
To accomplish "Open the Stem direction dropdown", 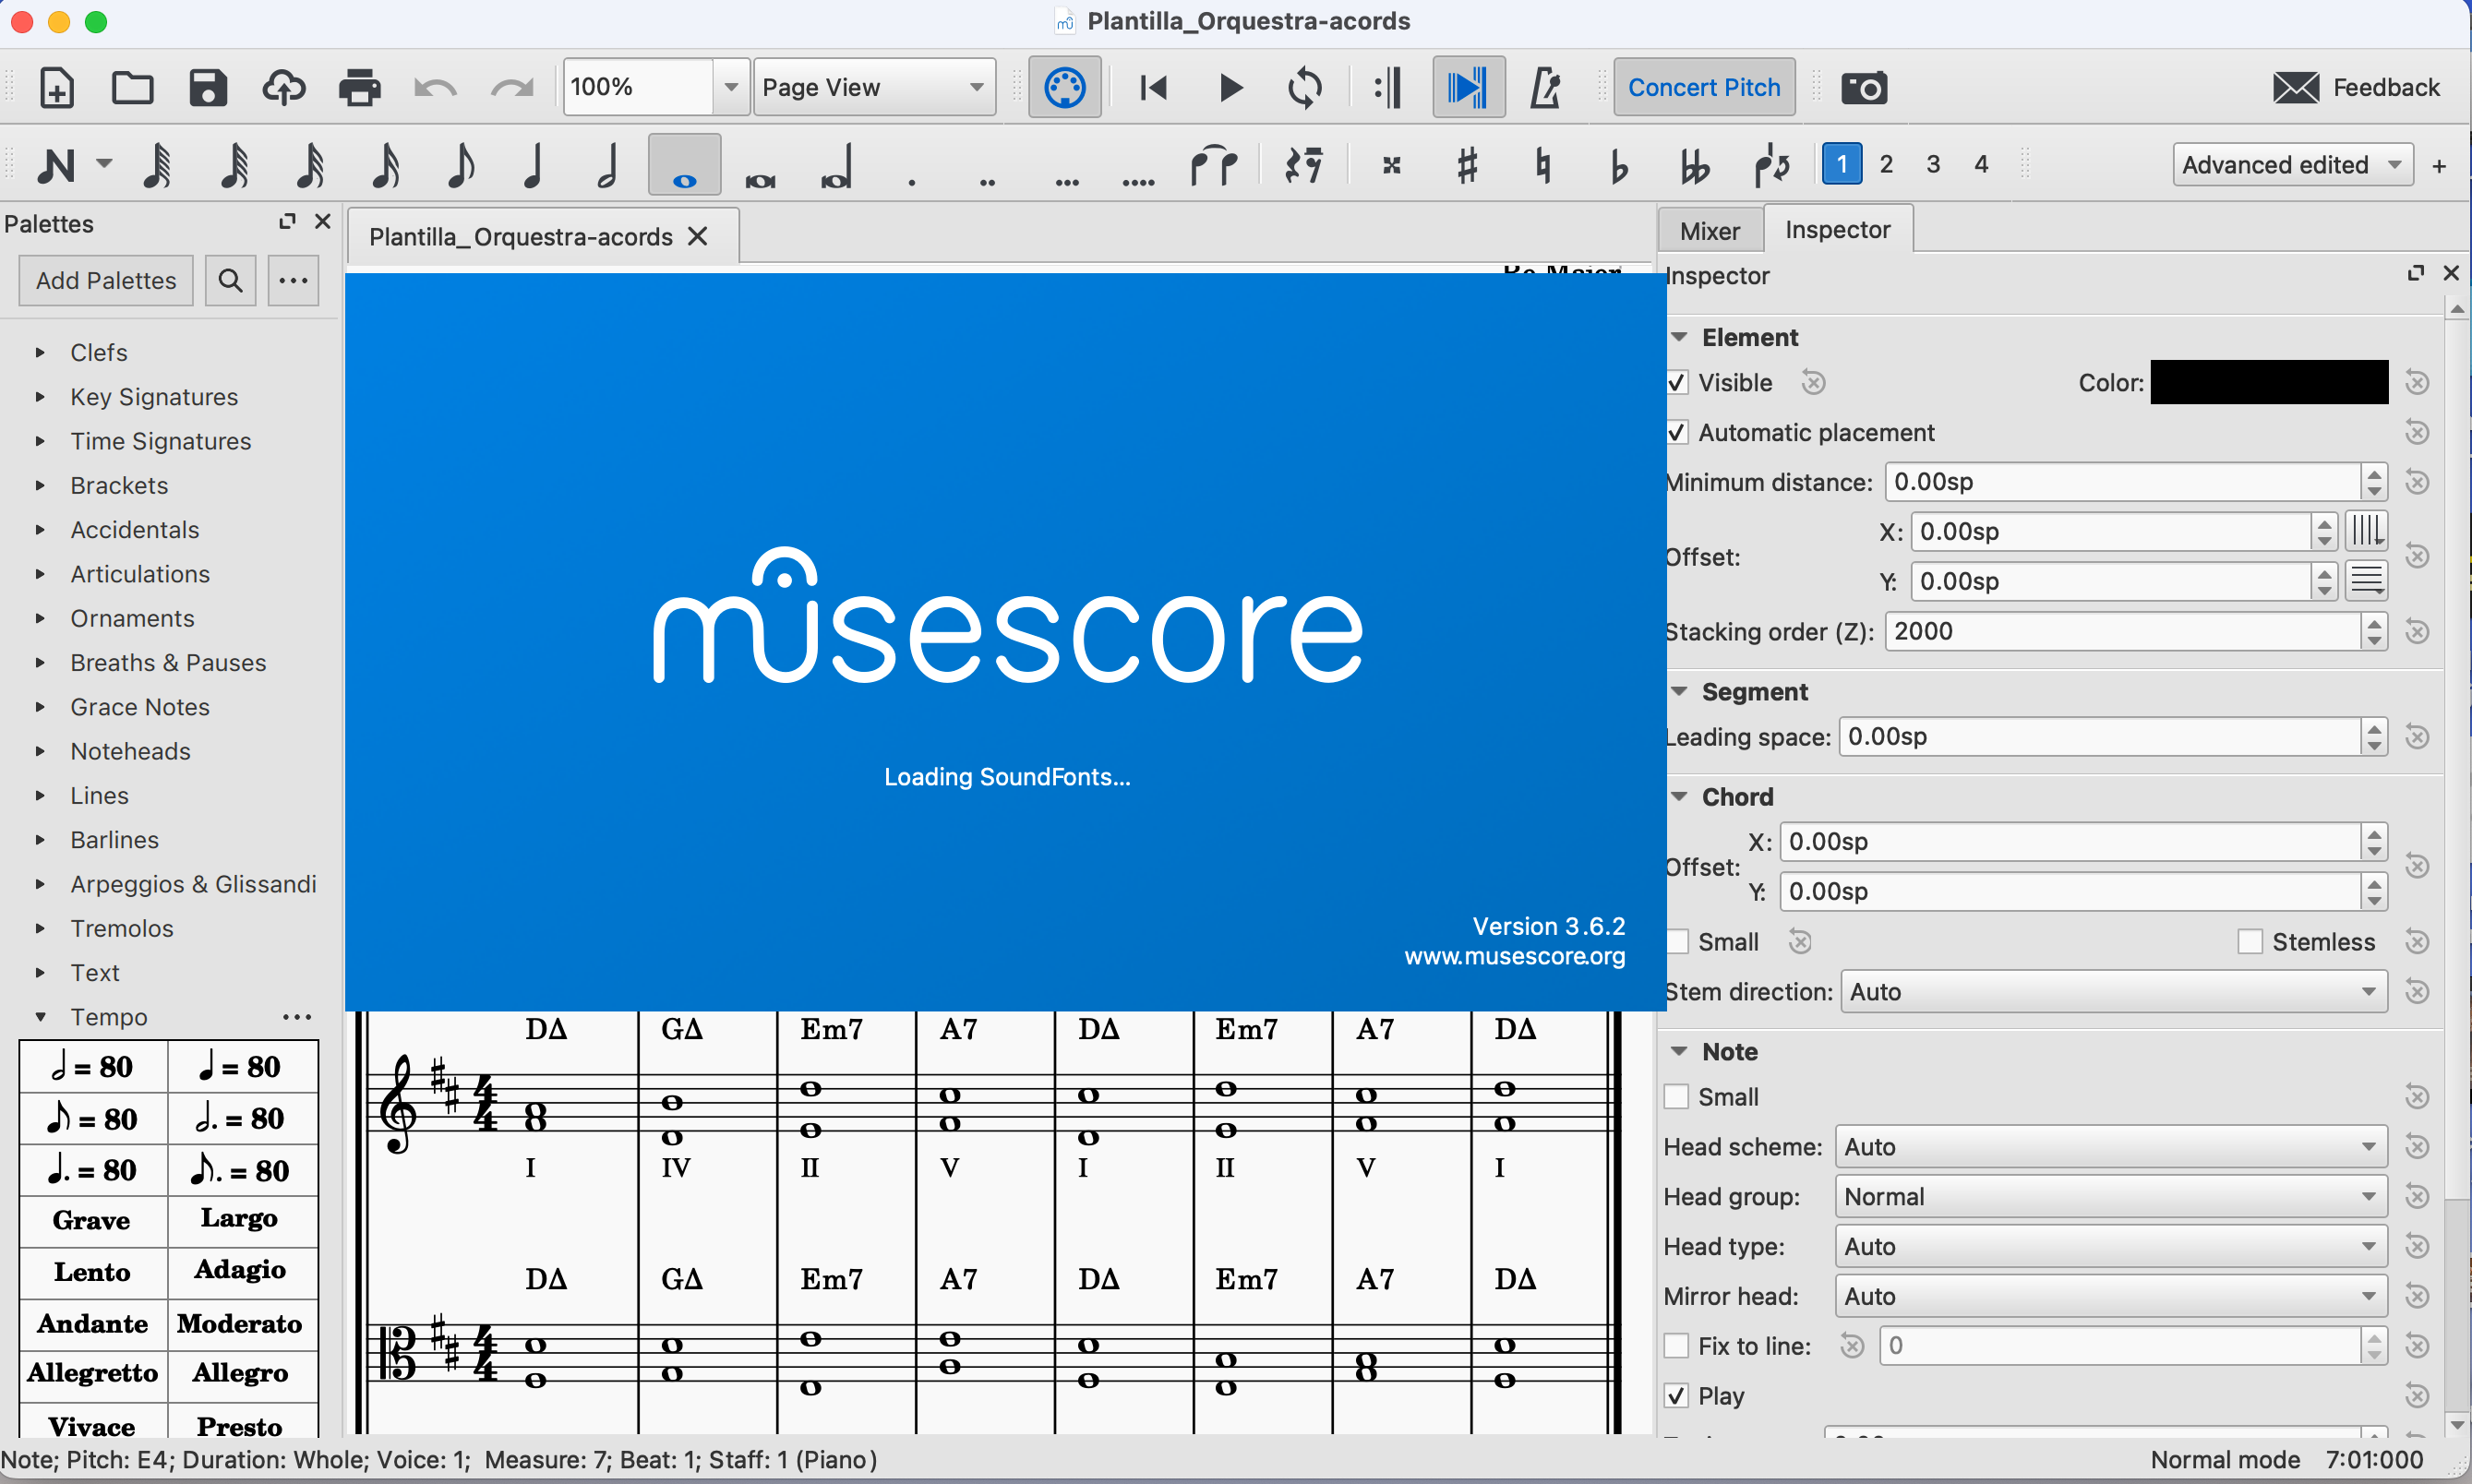I will coord(2112,992).
